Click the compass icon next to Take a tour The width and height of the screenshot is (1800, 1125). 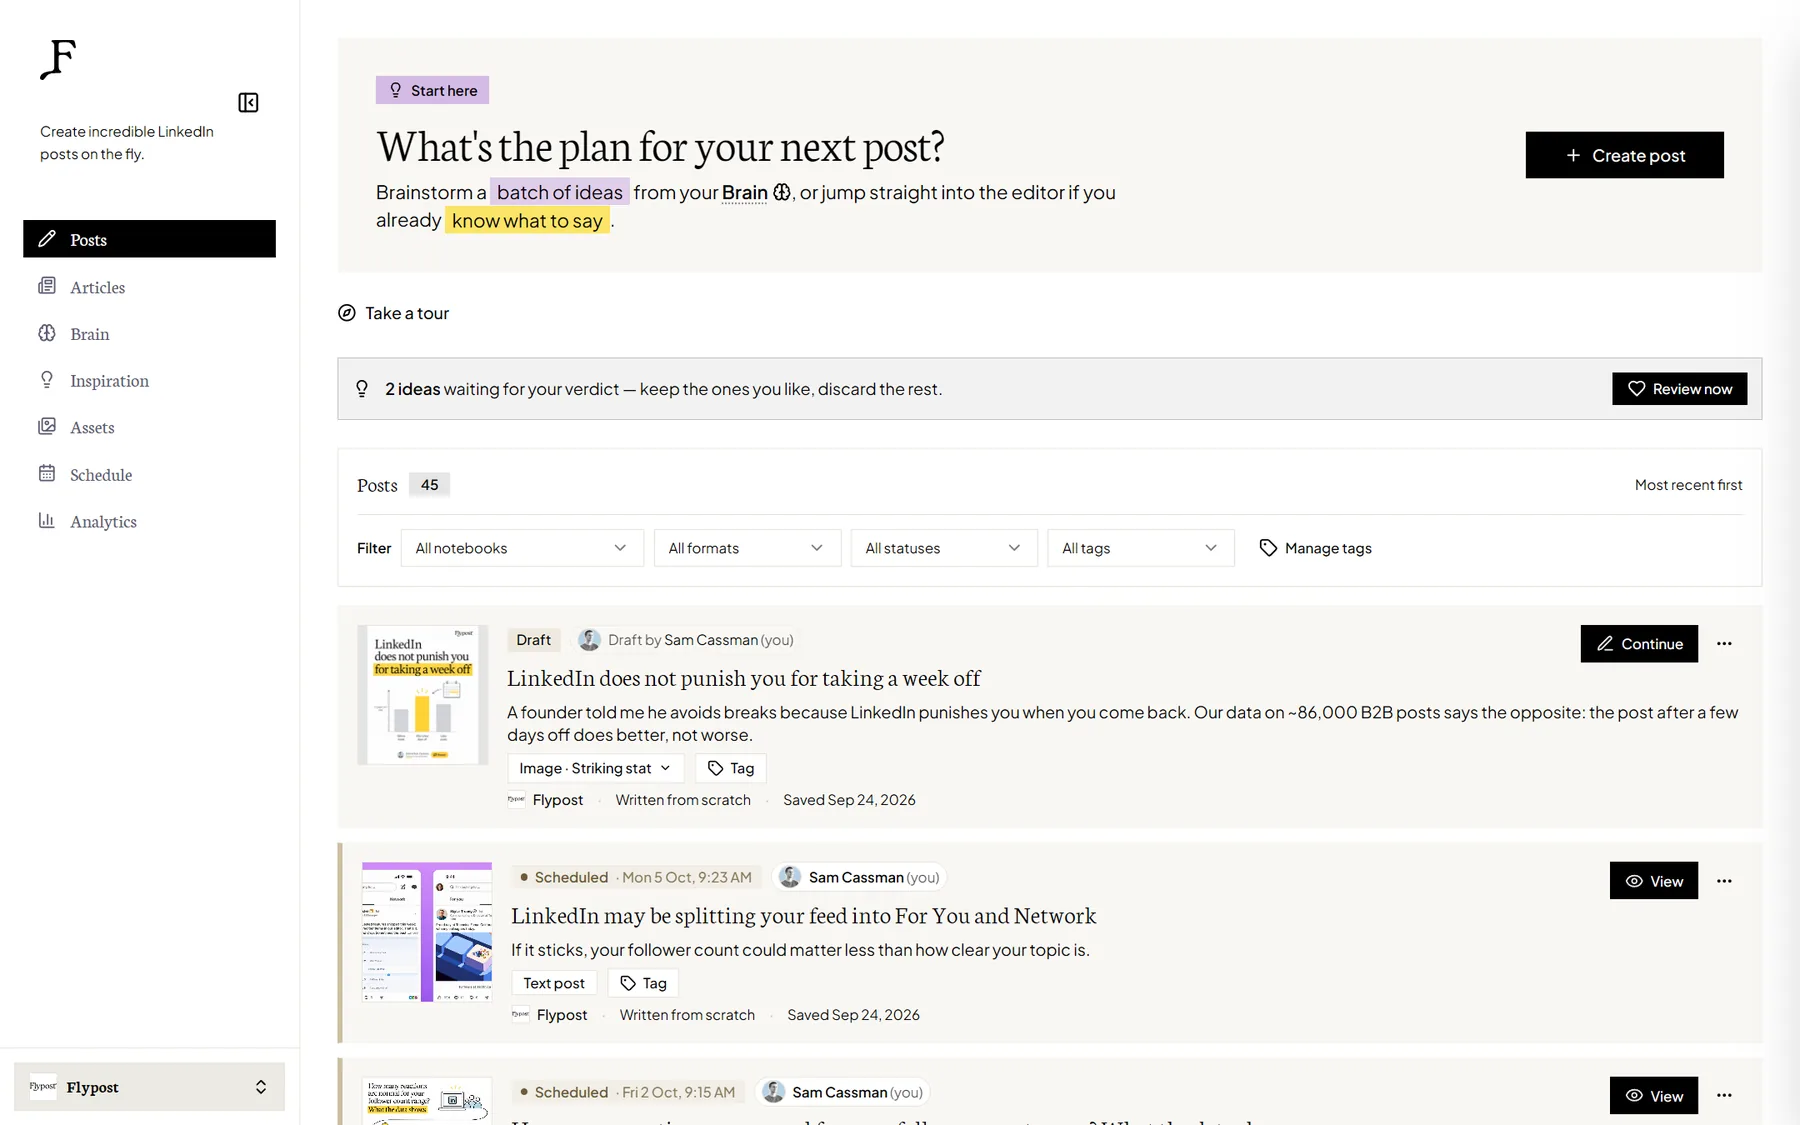click(347, 313)
